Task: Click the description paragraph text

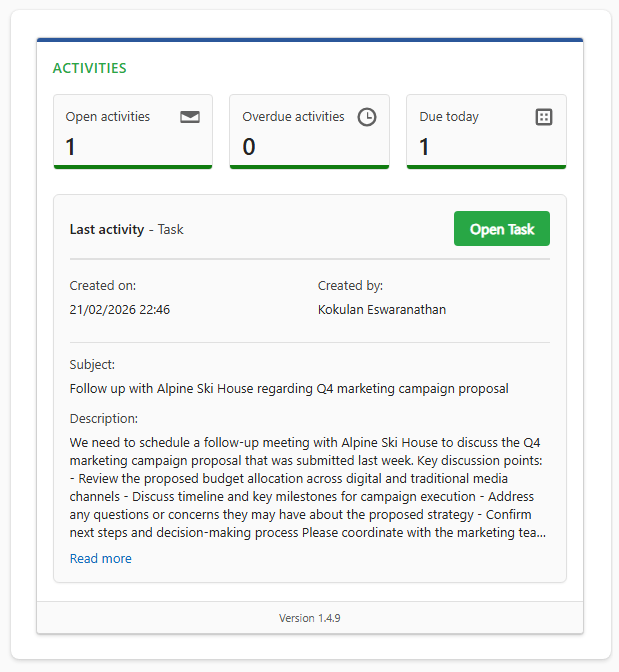Action: (308, 487)
